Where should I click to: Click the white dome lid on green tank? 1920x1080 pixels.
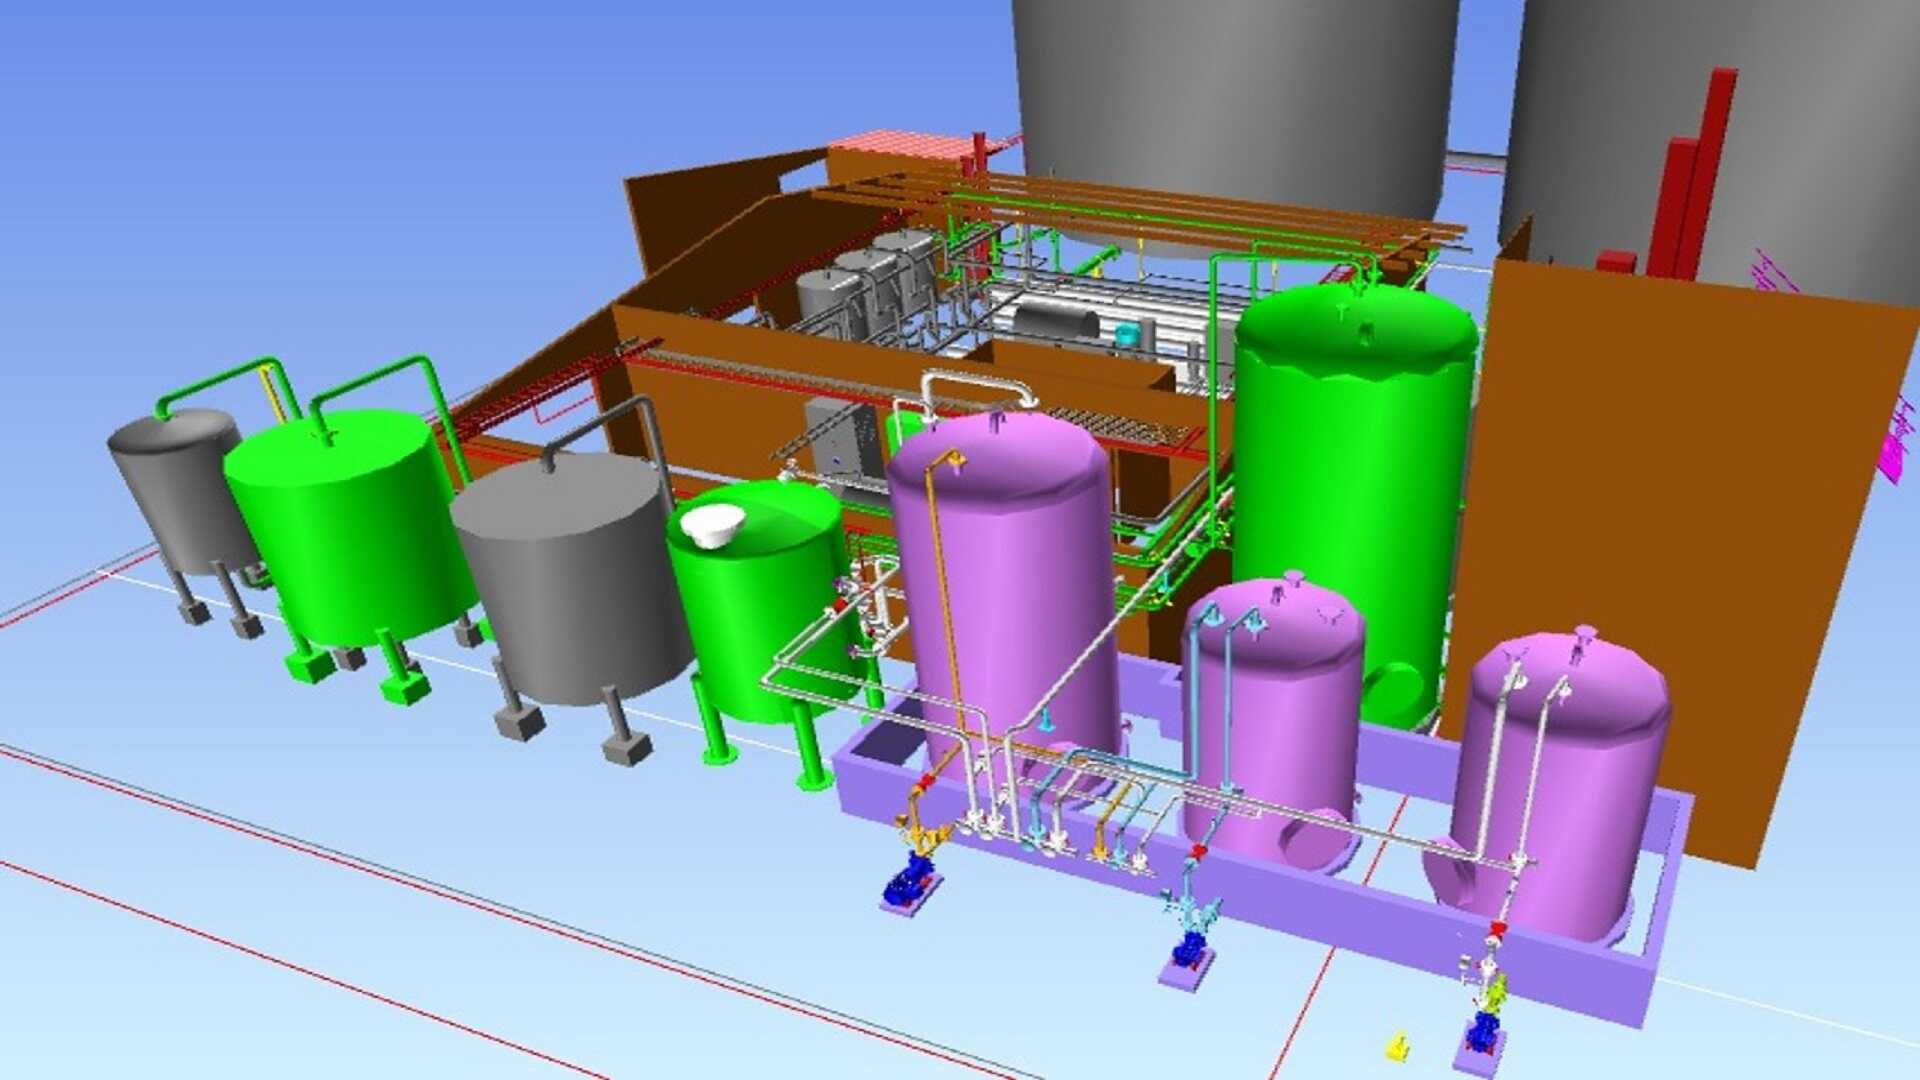[713, 524]
